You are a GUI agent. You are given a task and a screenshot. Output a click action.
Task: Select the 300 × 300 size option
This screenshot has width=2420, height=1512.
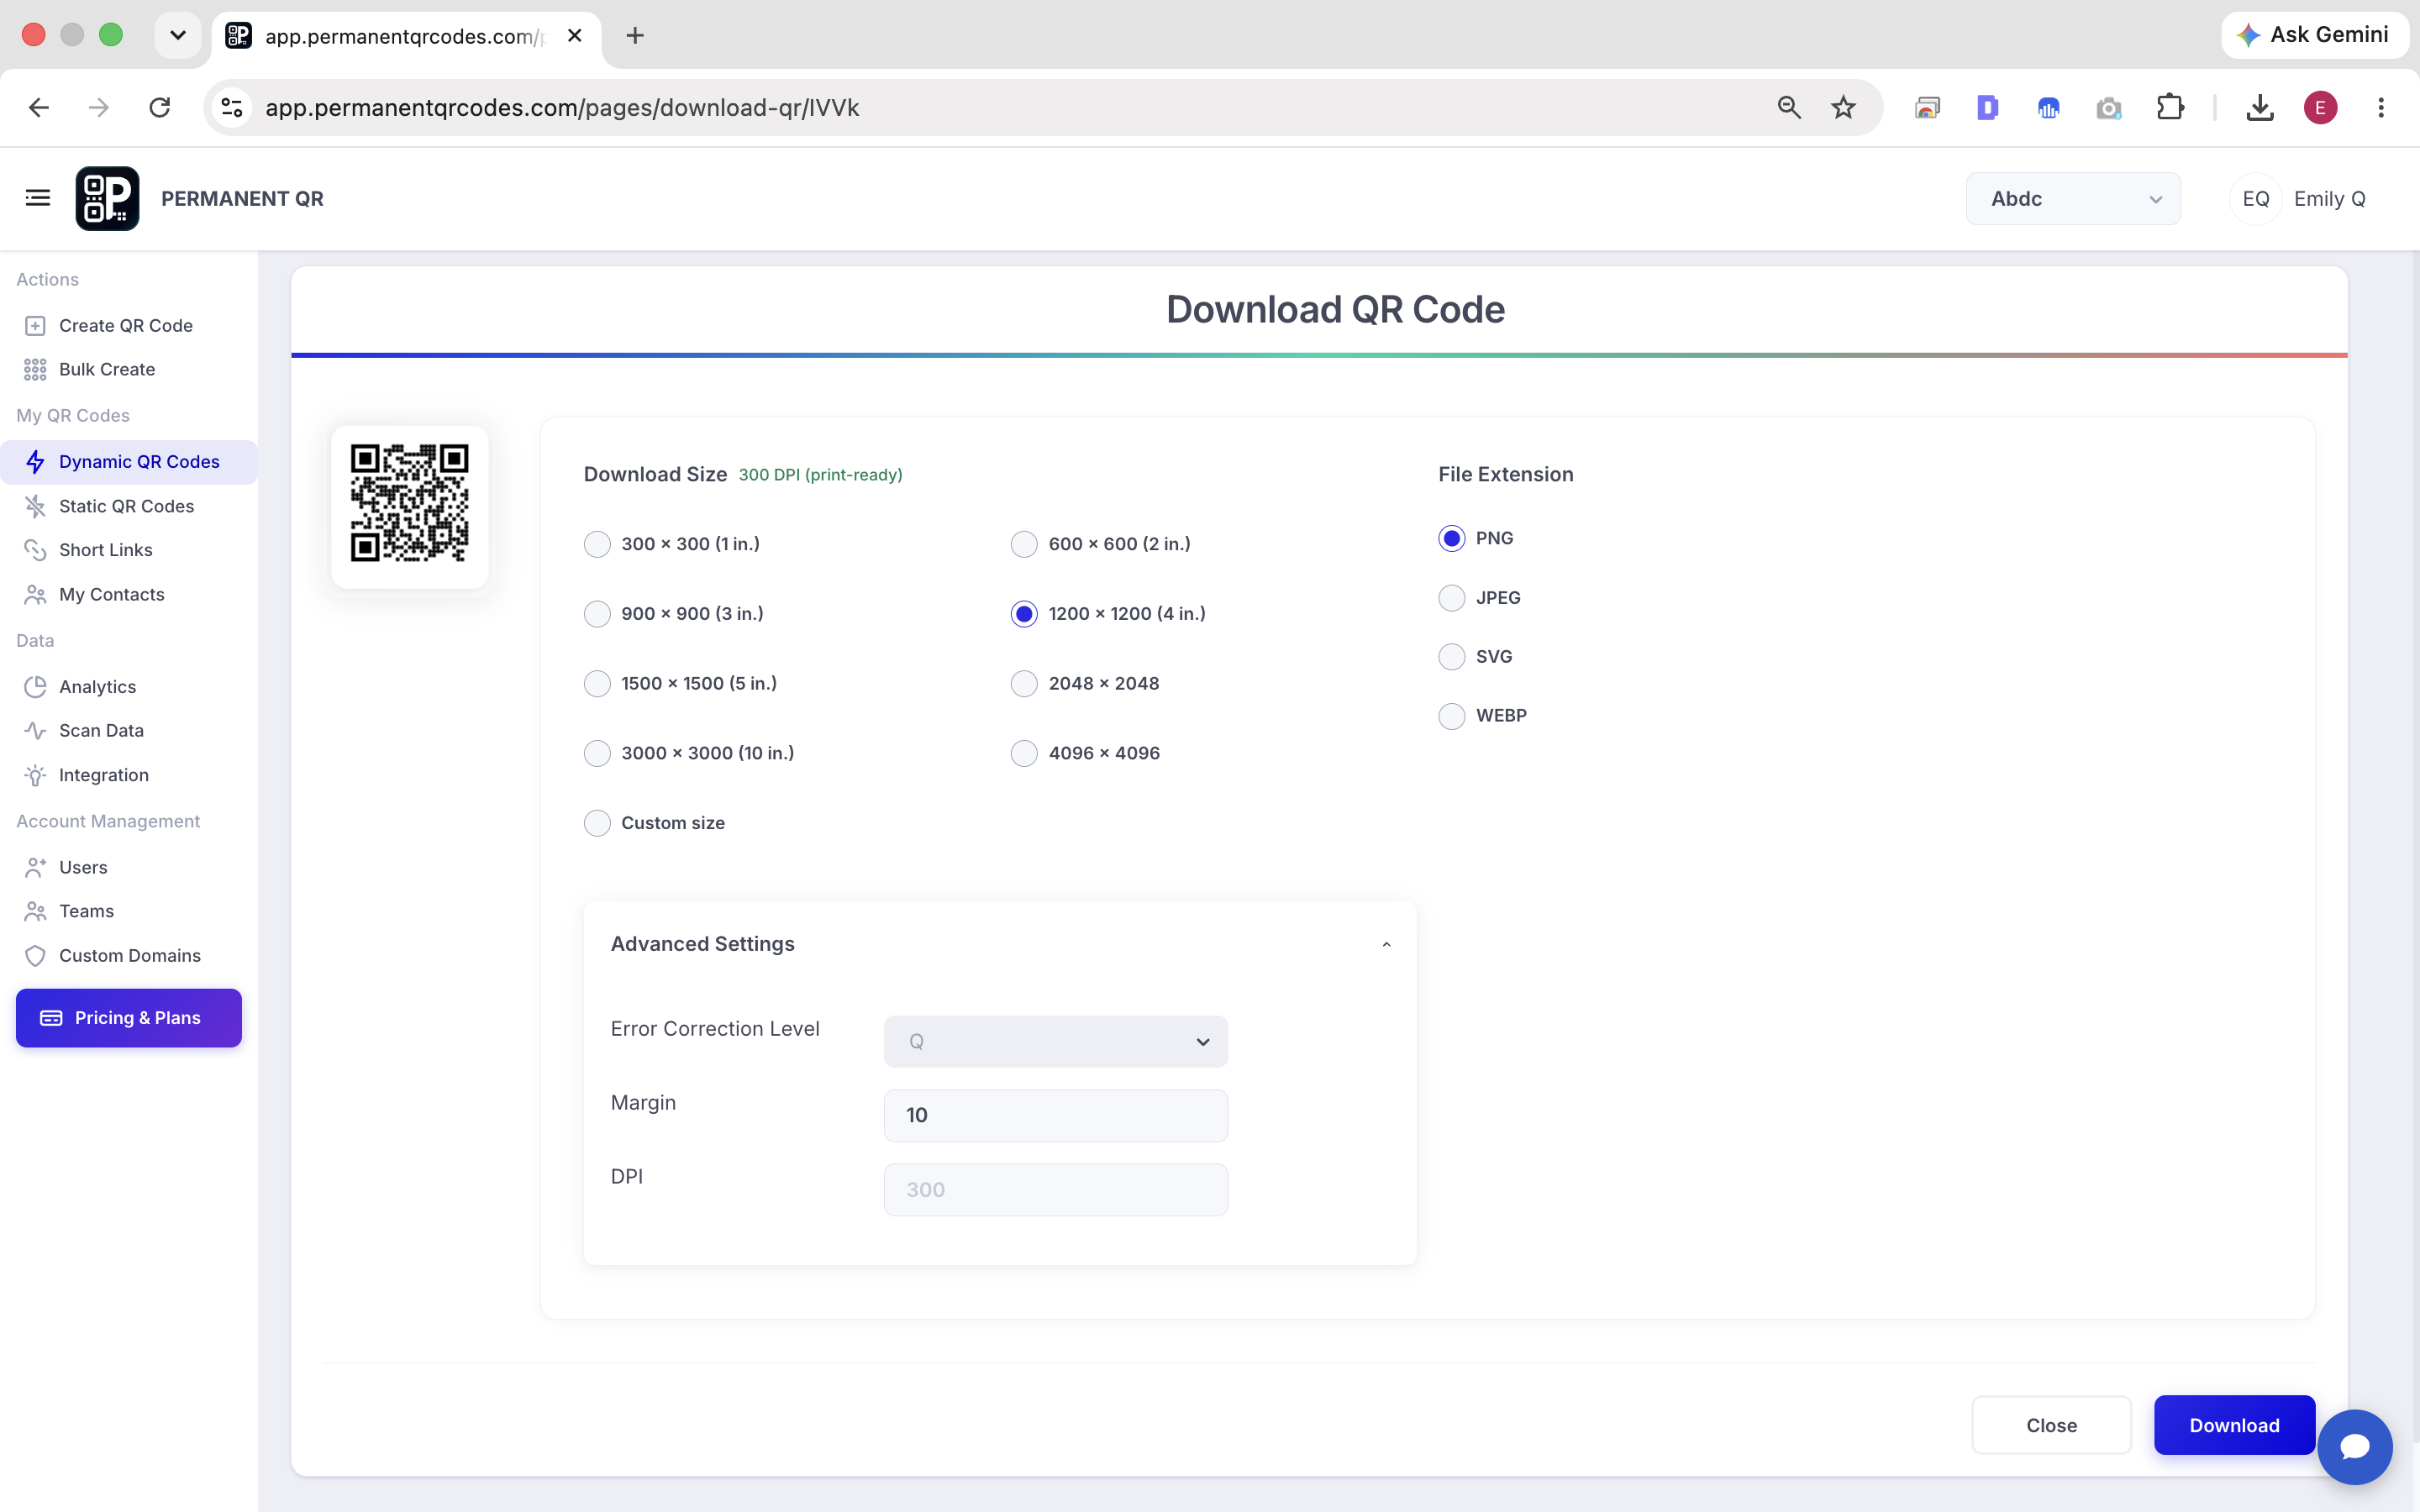tap(597, 544)
